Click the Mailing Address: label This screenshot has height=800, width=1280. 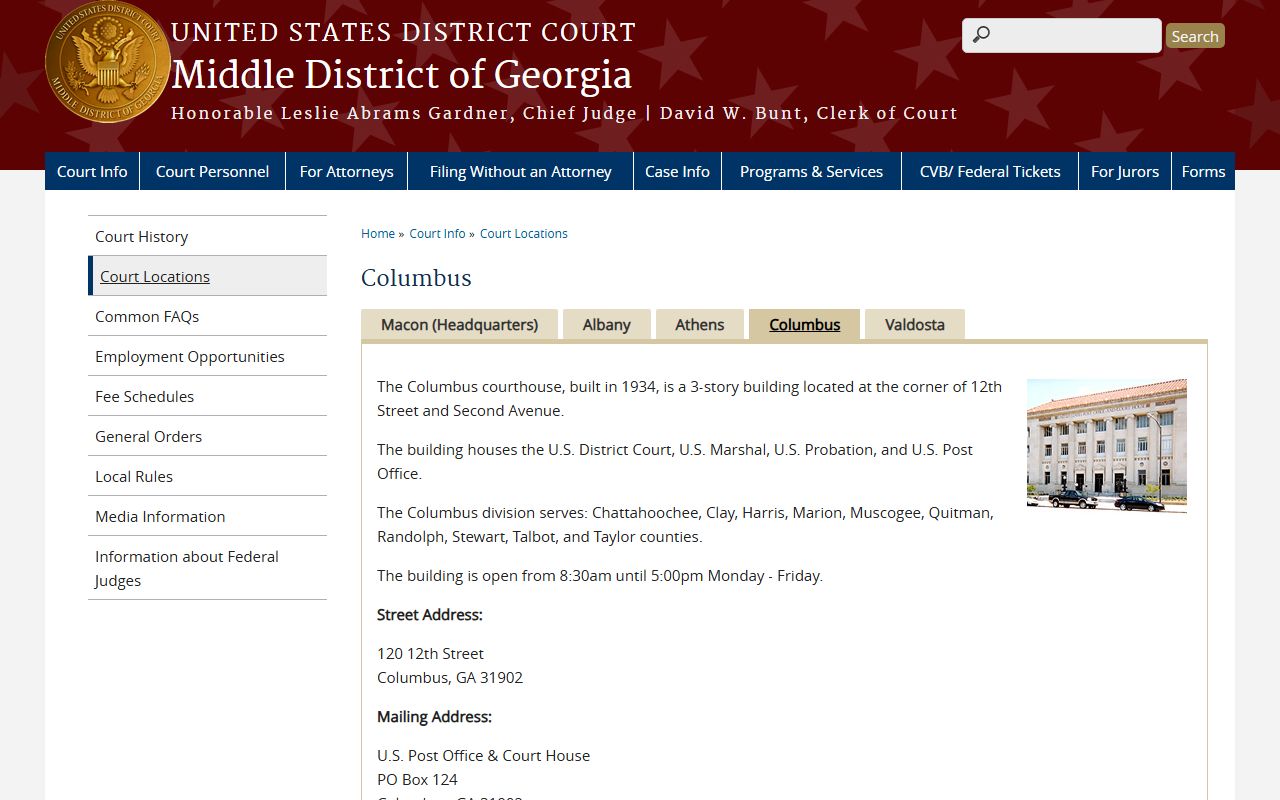pos(434,716)
